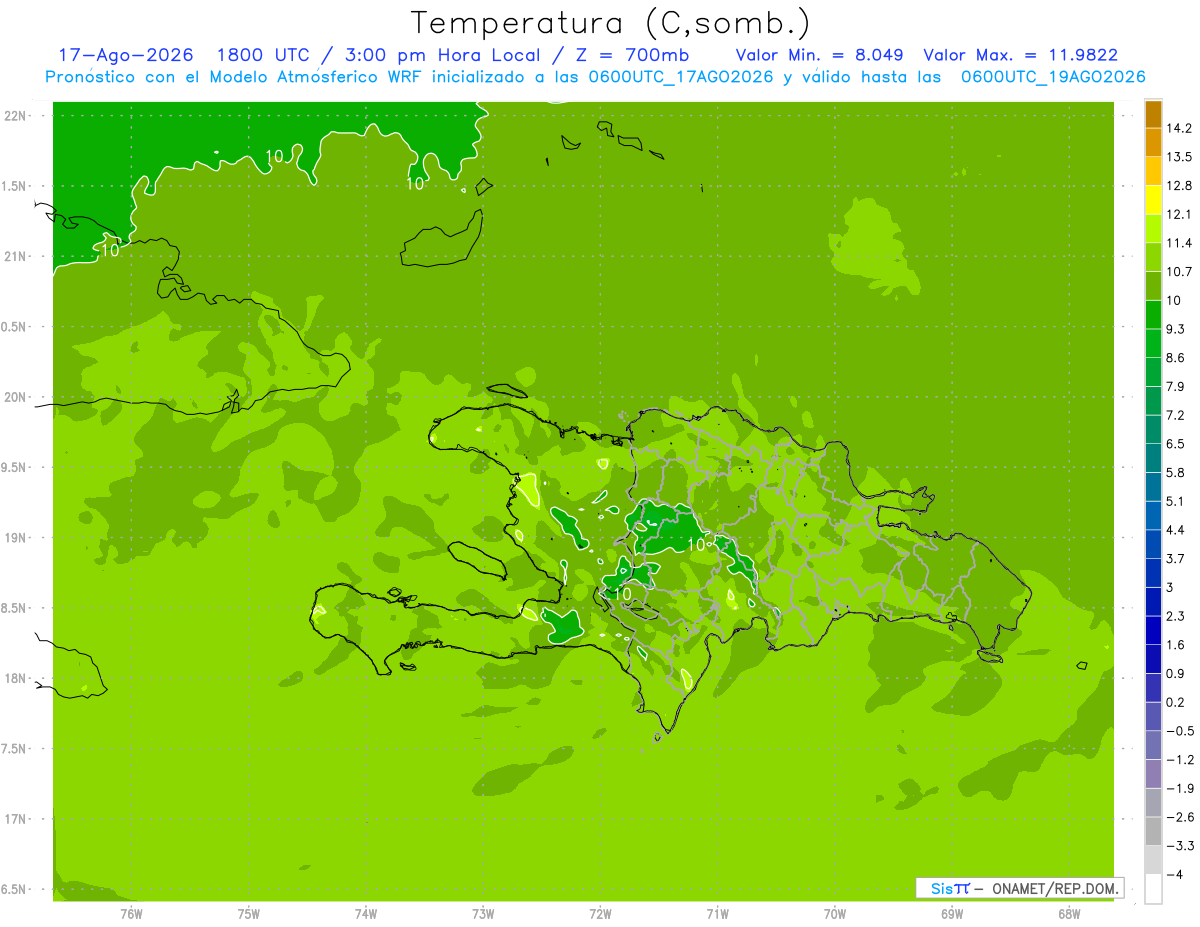The image size is (1200, 927).
Task: Click the "21N" latitude label
Action: 15,256
